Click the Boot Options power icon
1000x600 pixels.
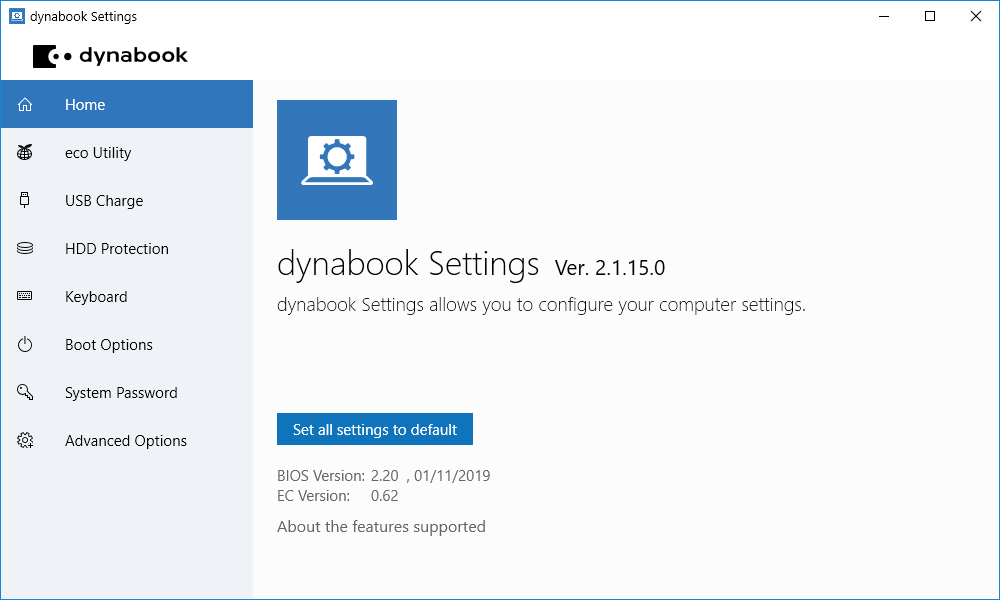[x=25, y=345]
